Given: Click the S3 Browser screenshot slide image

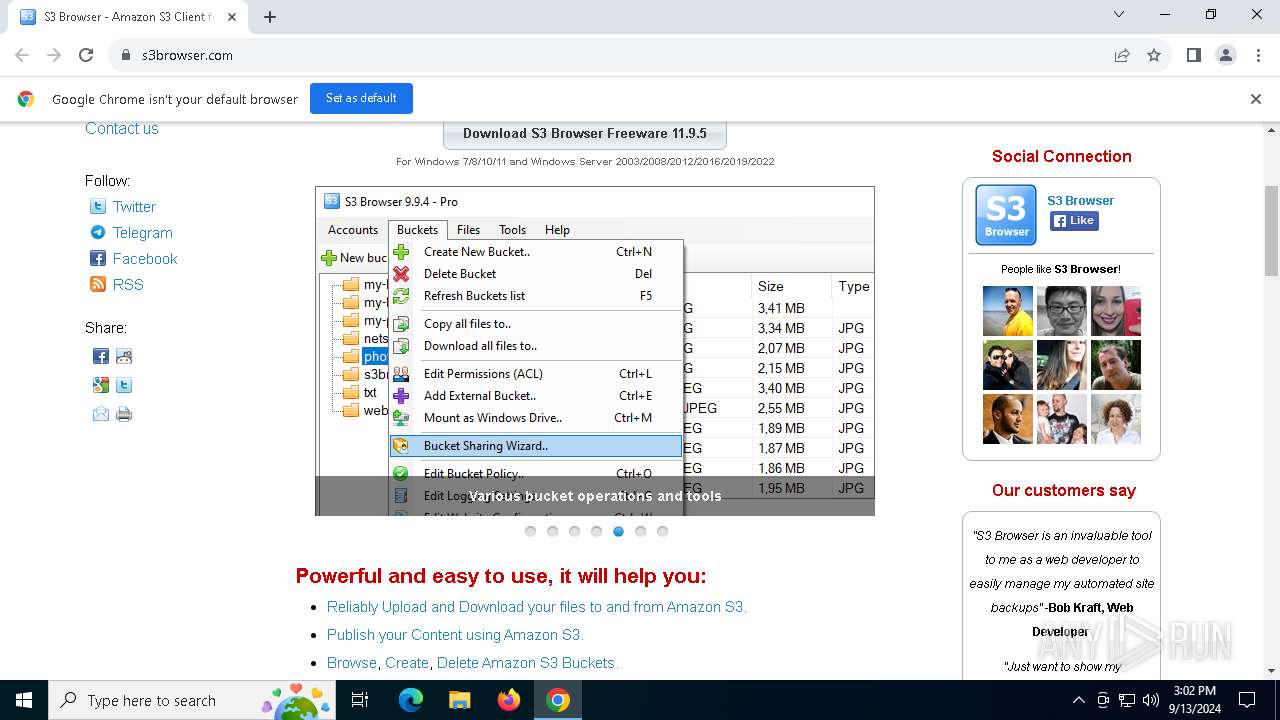Looking at the screenshot, I should point(595,351).
